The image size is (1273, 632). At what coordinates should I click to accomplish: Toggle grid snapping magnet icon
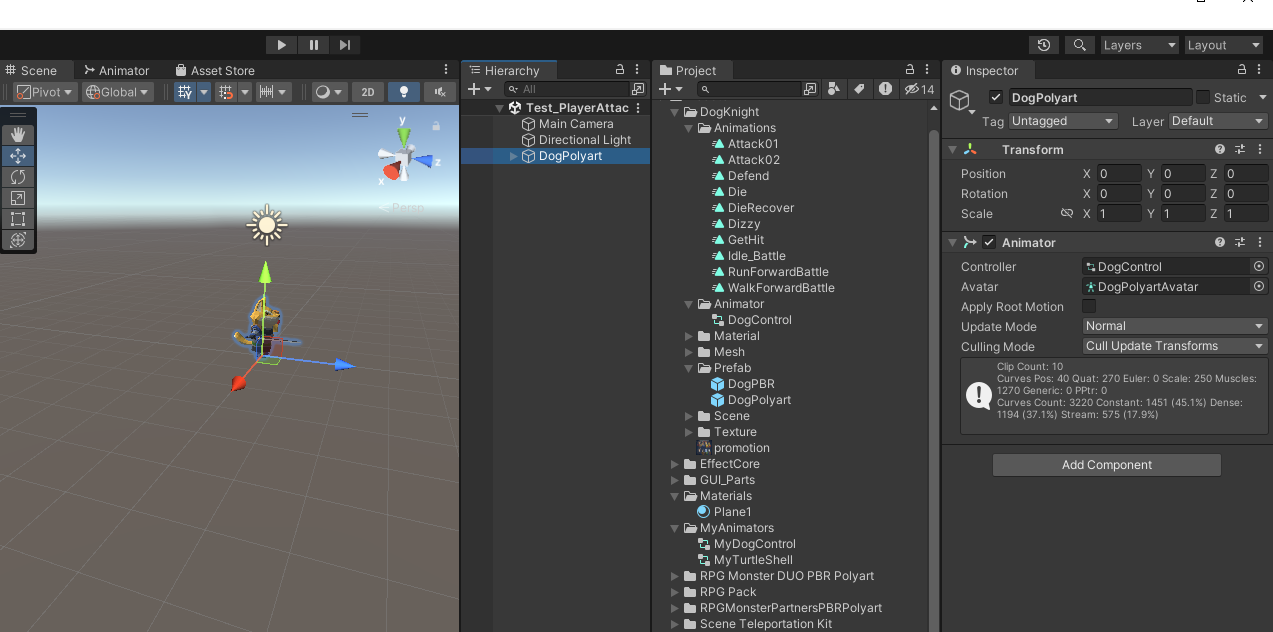pos(226,92)
